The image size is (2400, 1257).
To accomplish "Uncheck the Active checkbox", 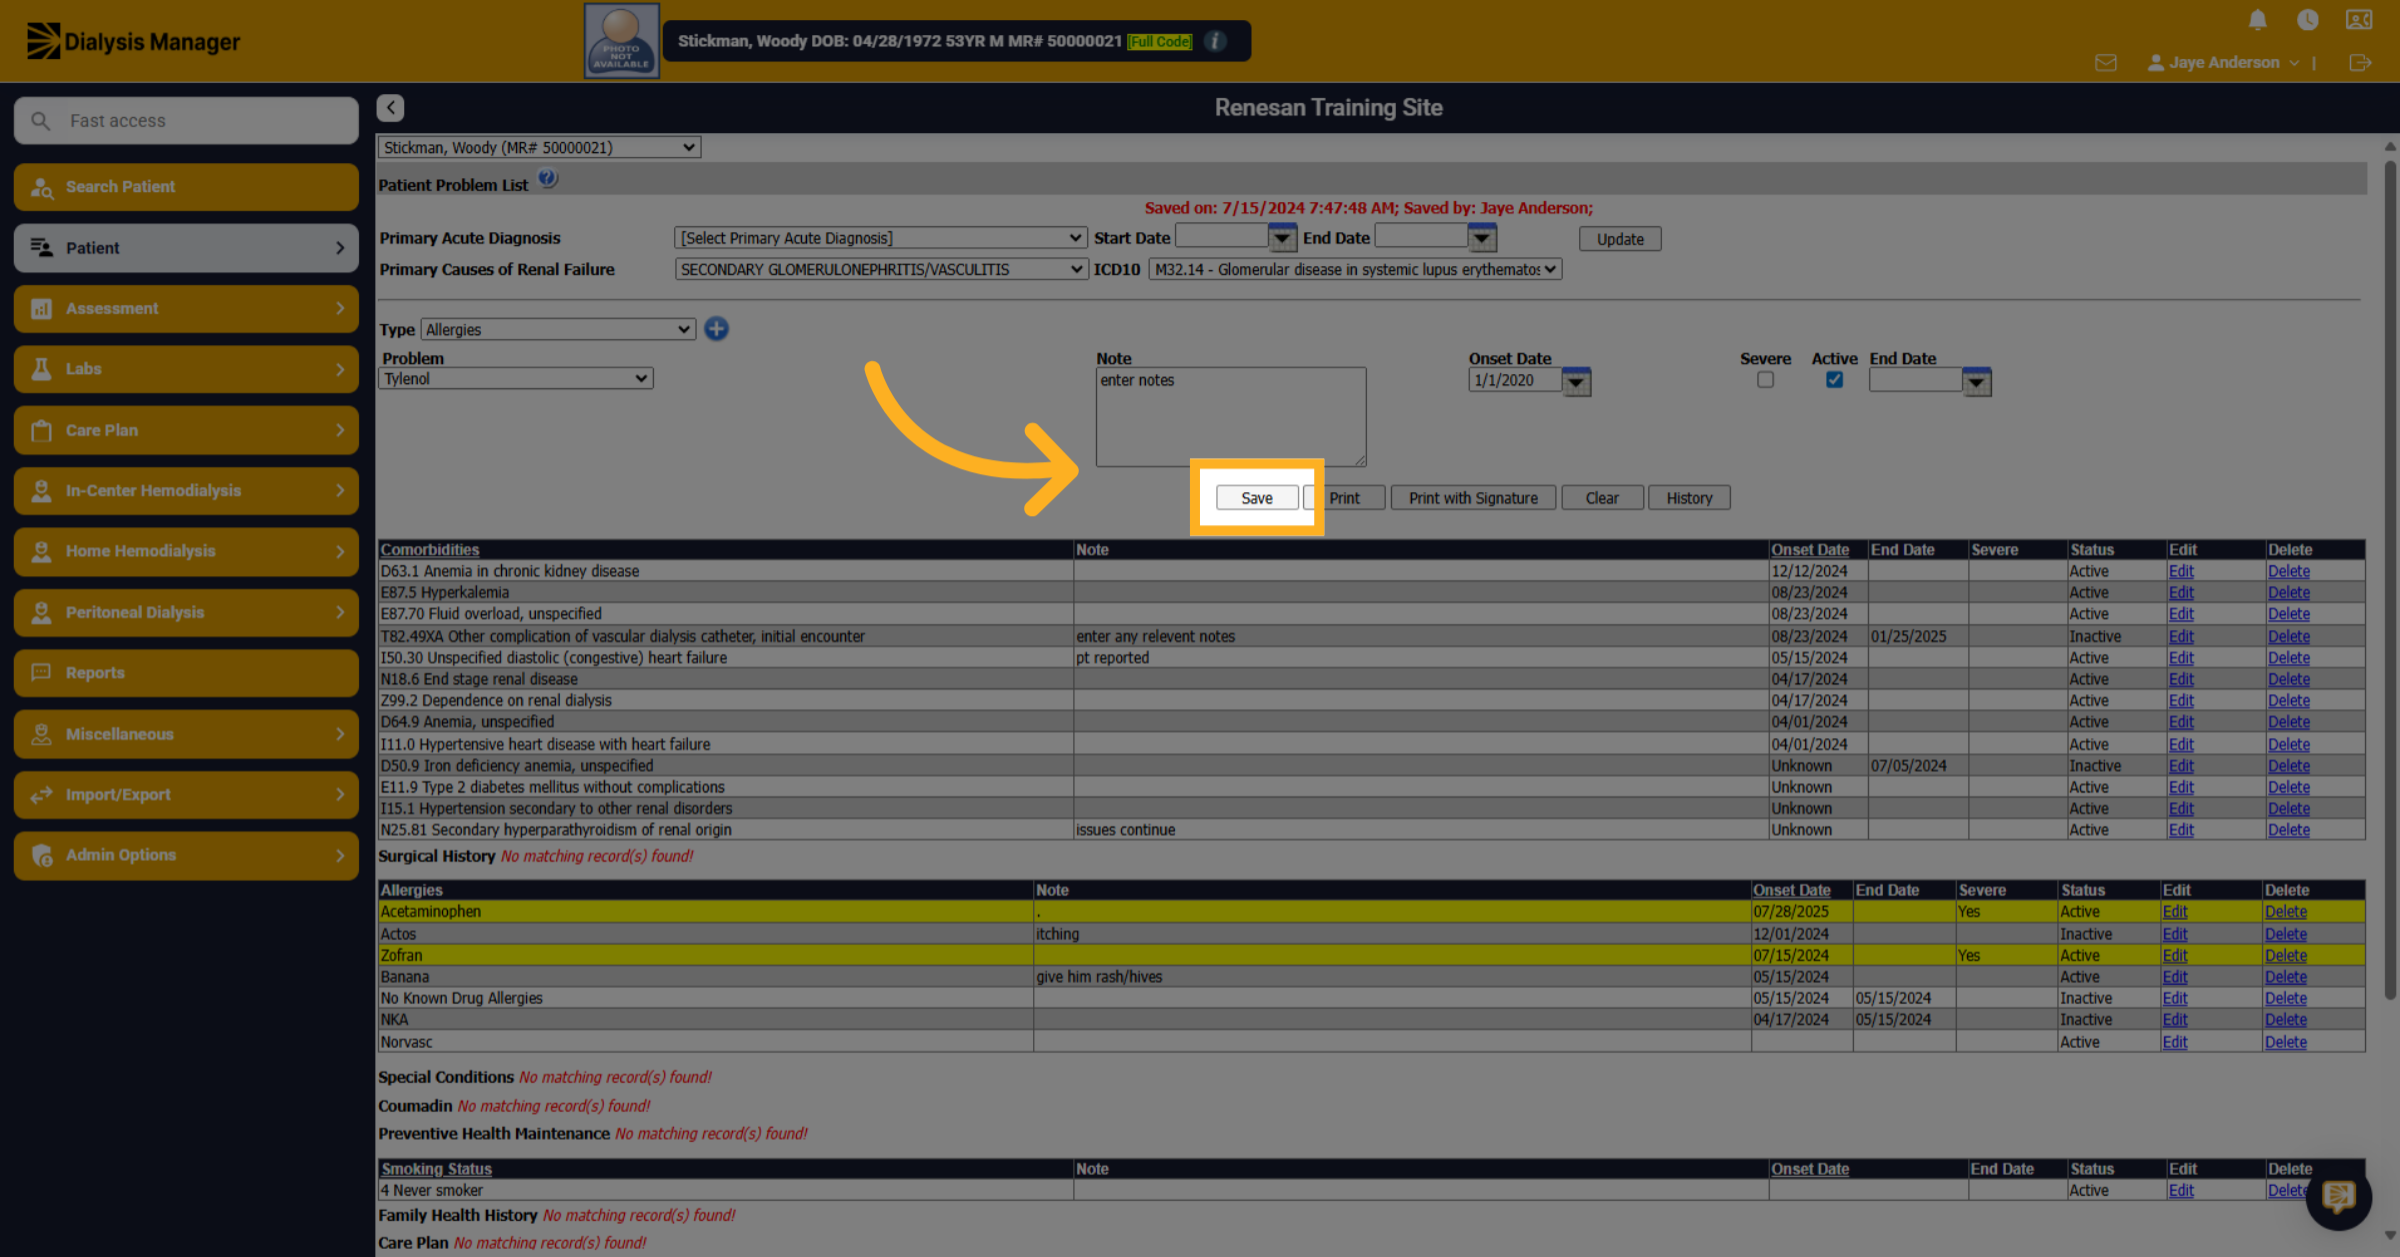I will 1833,380.
